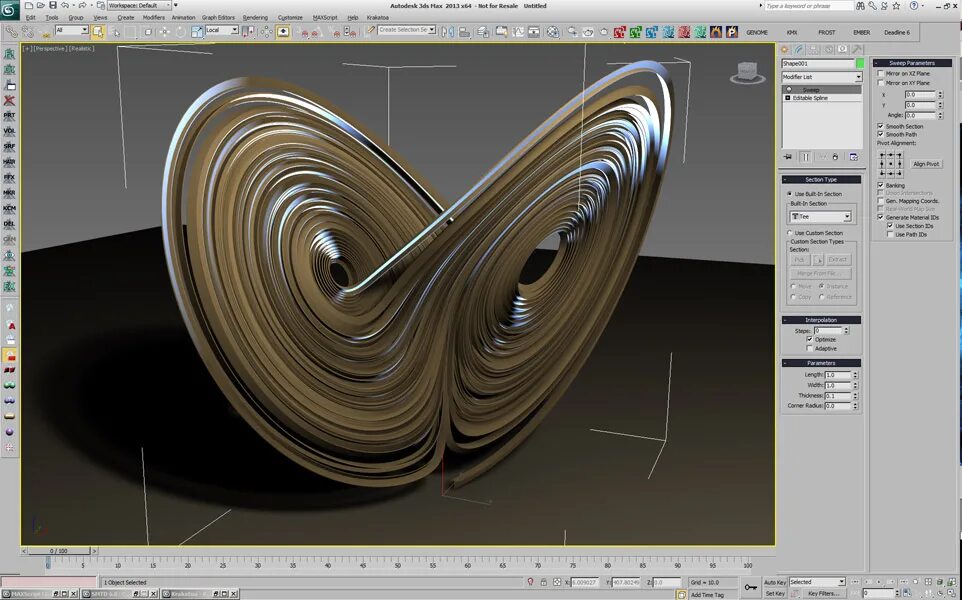Enable Mirror on XZ Plane

point(880,73)
